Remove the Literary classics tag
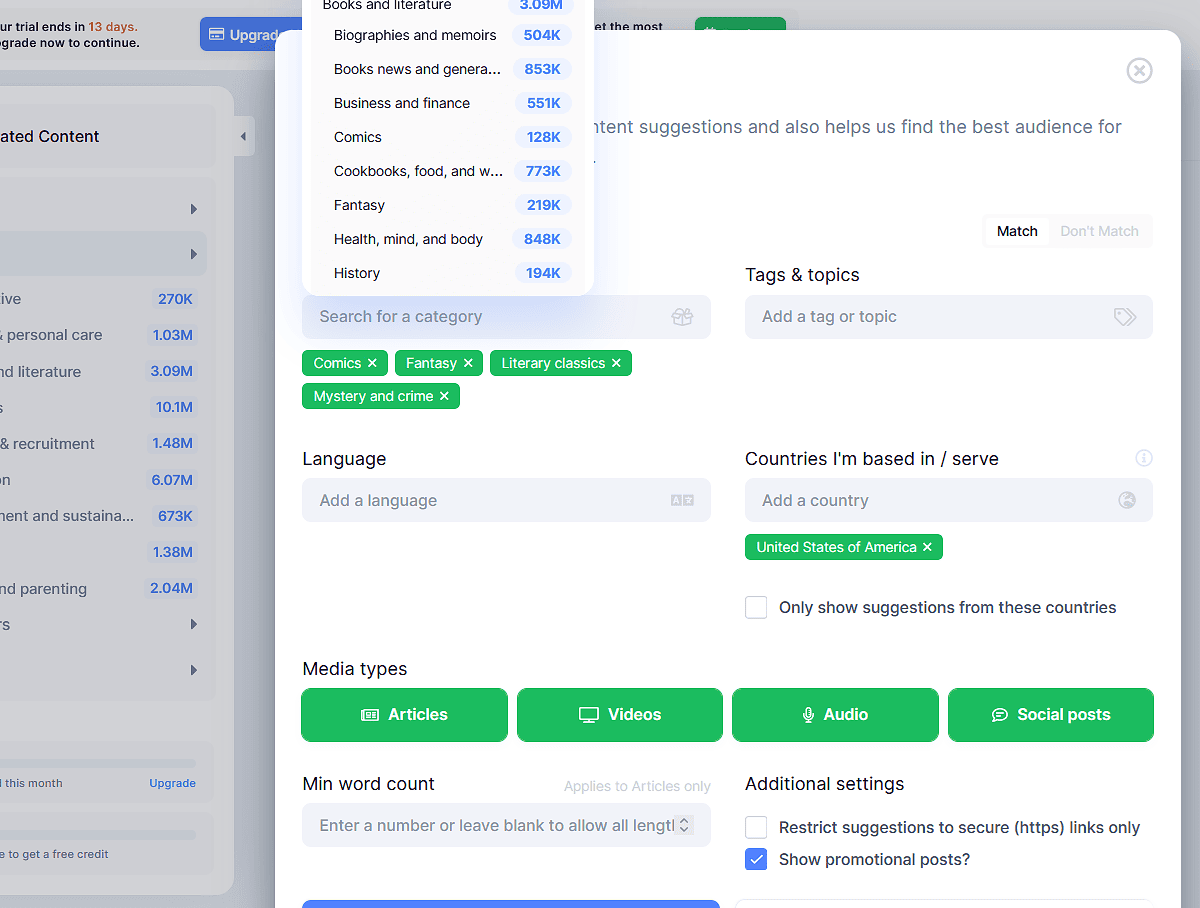Screen dimensions: 1200x908 pyautogui.click(x=616, y=363)
